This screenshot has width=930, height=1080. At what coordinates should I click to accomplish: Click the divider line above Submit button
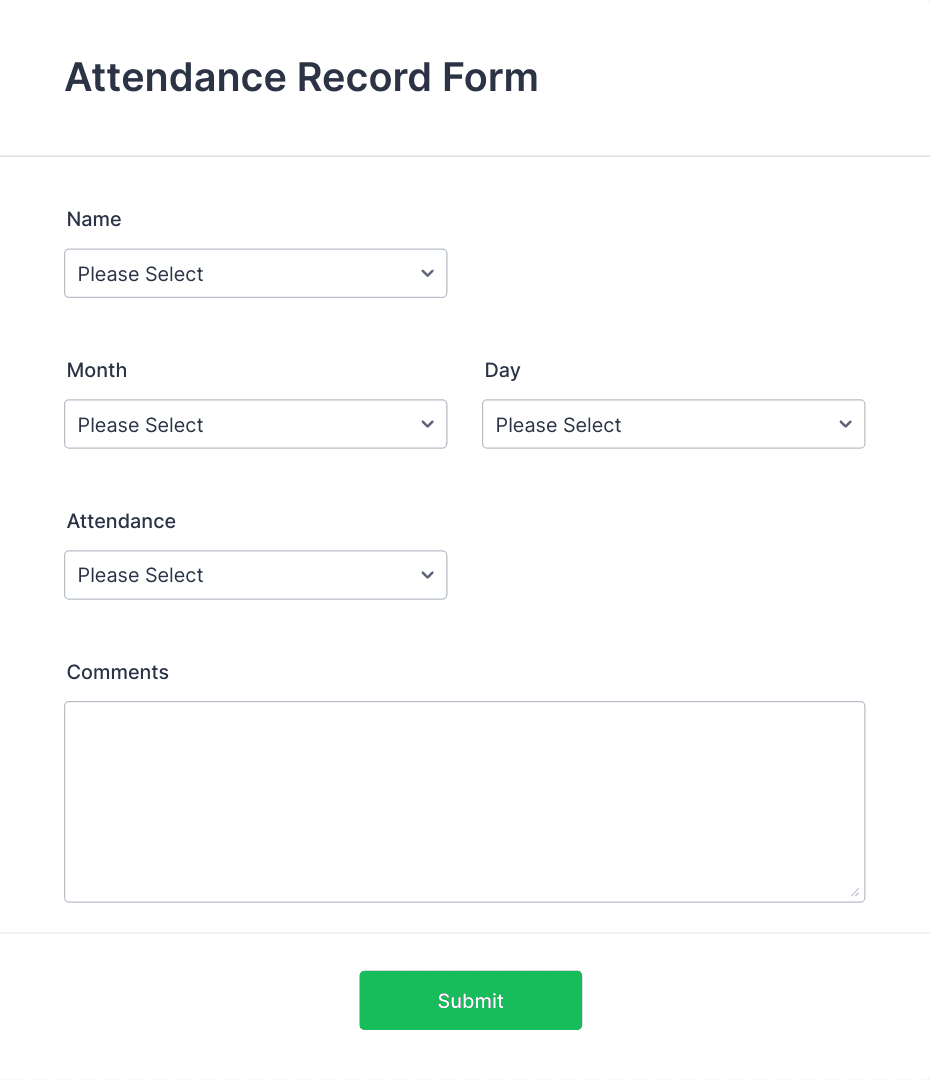coord(465,933)
